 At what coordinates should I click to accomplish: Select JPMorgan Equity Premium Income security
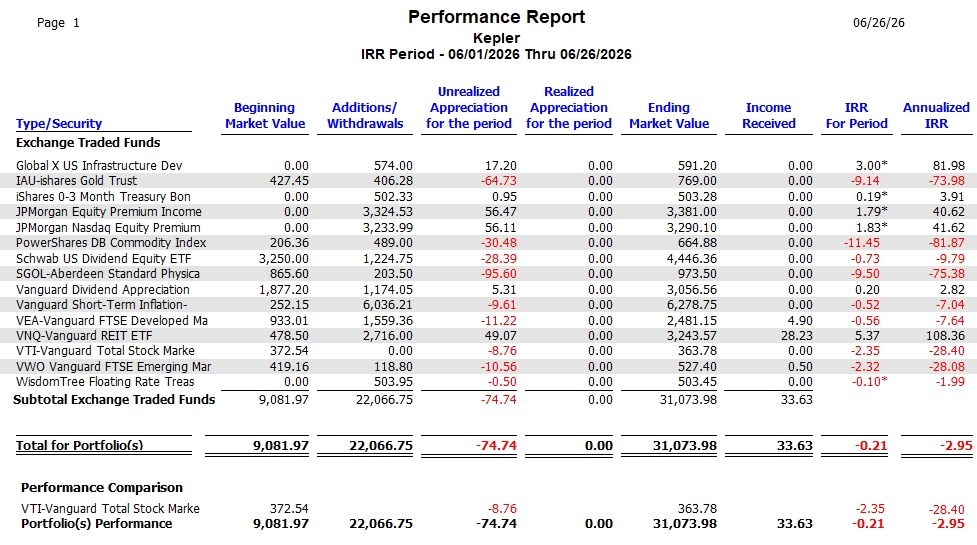tap(108, 212)
